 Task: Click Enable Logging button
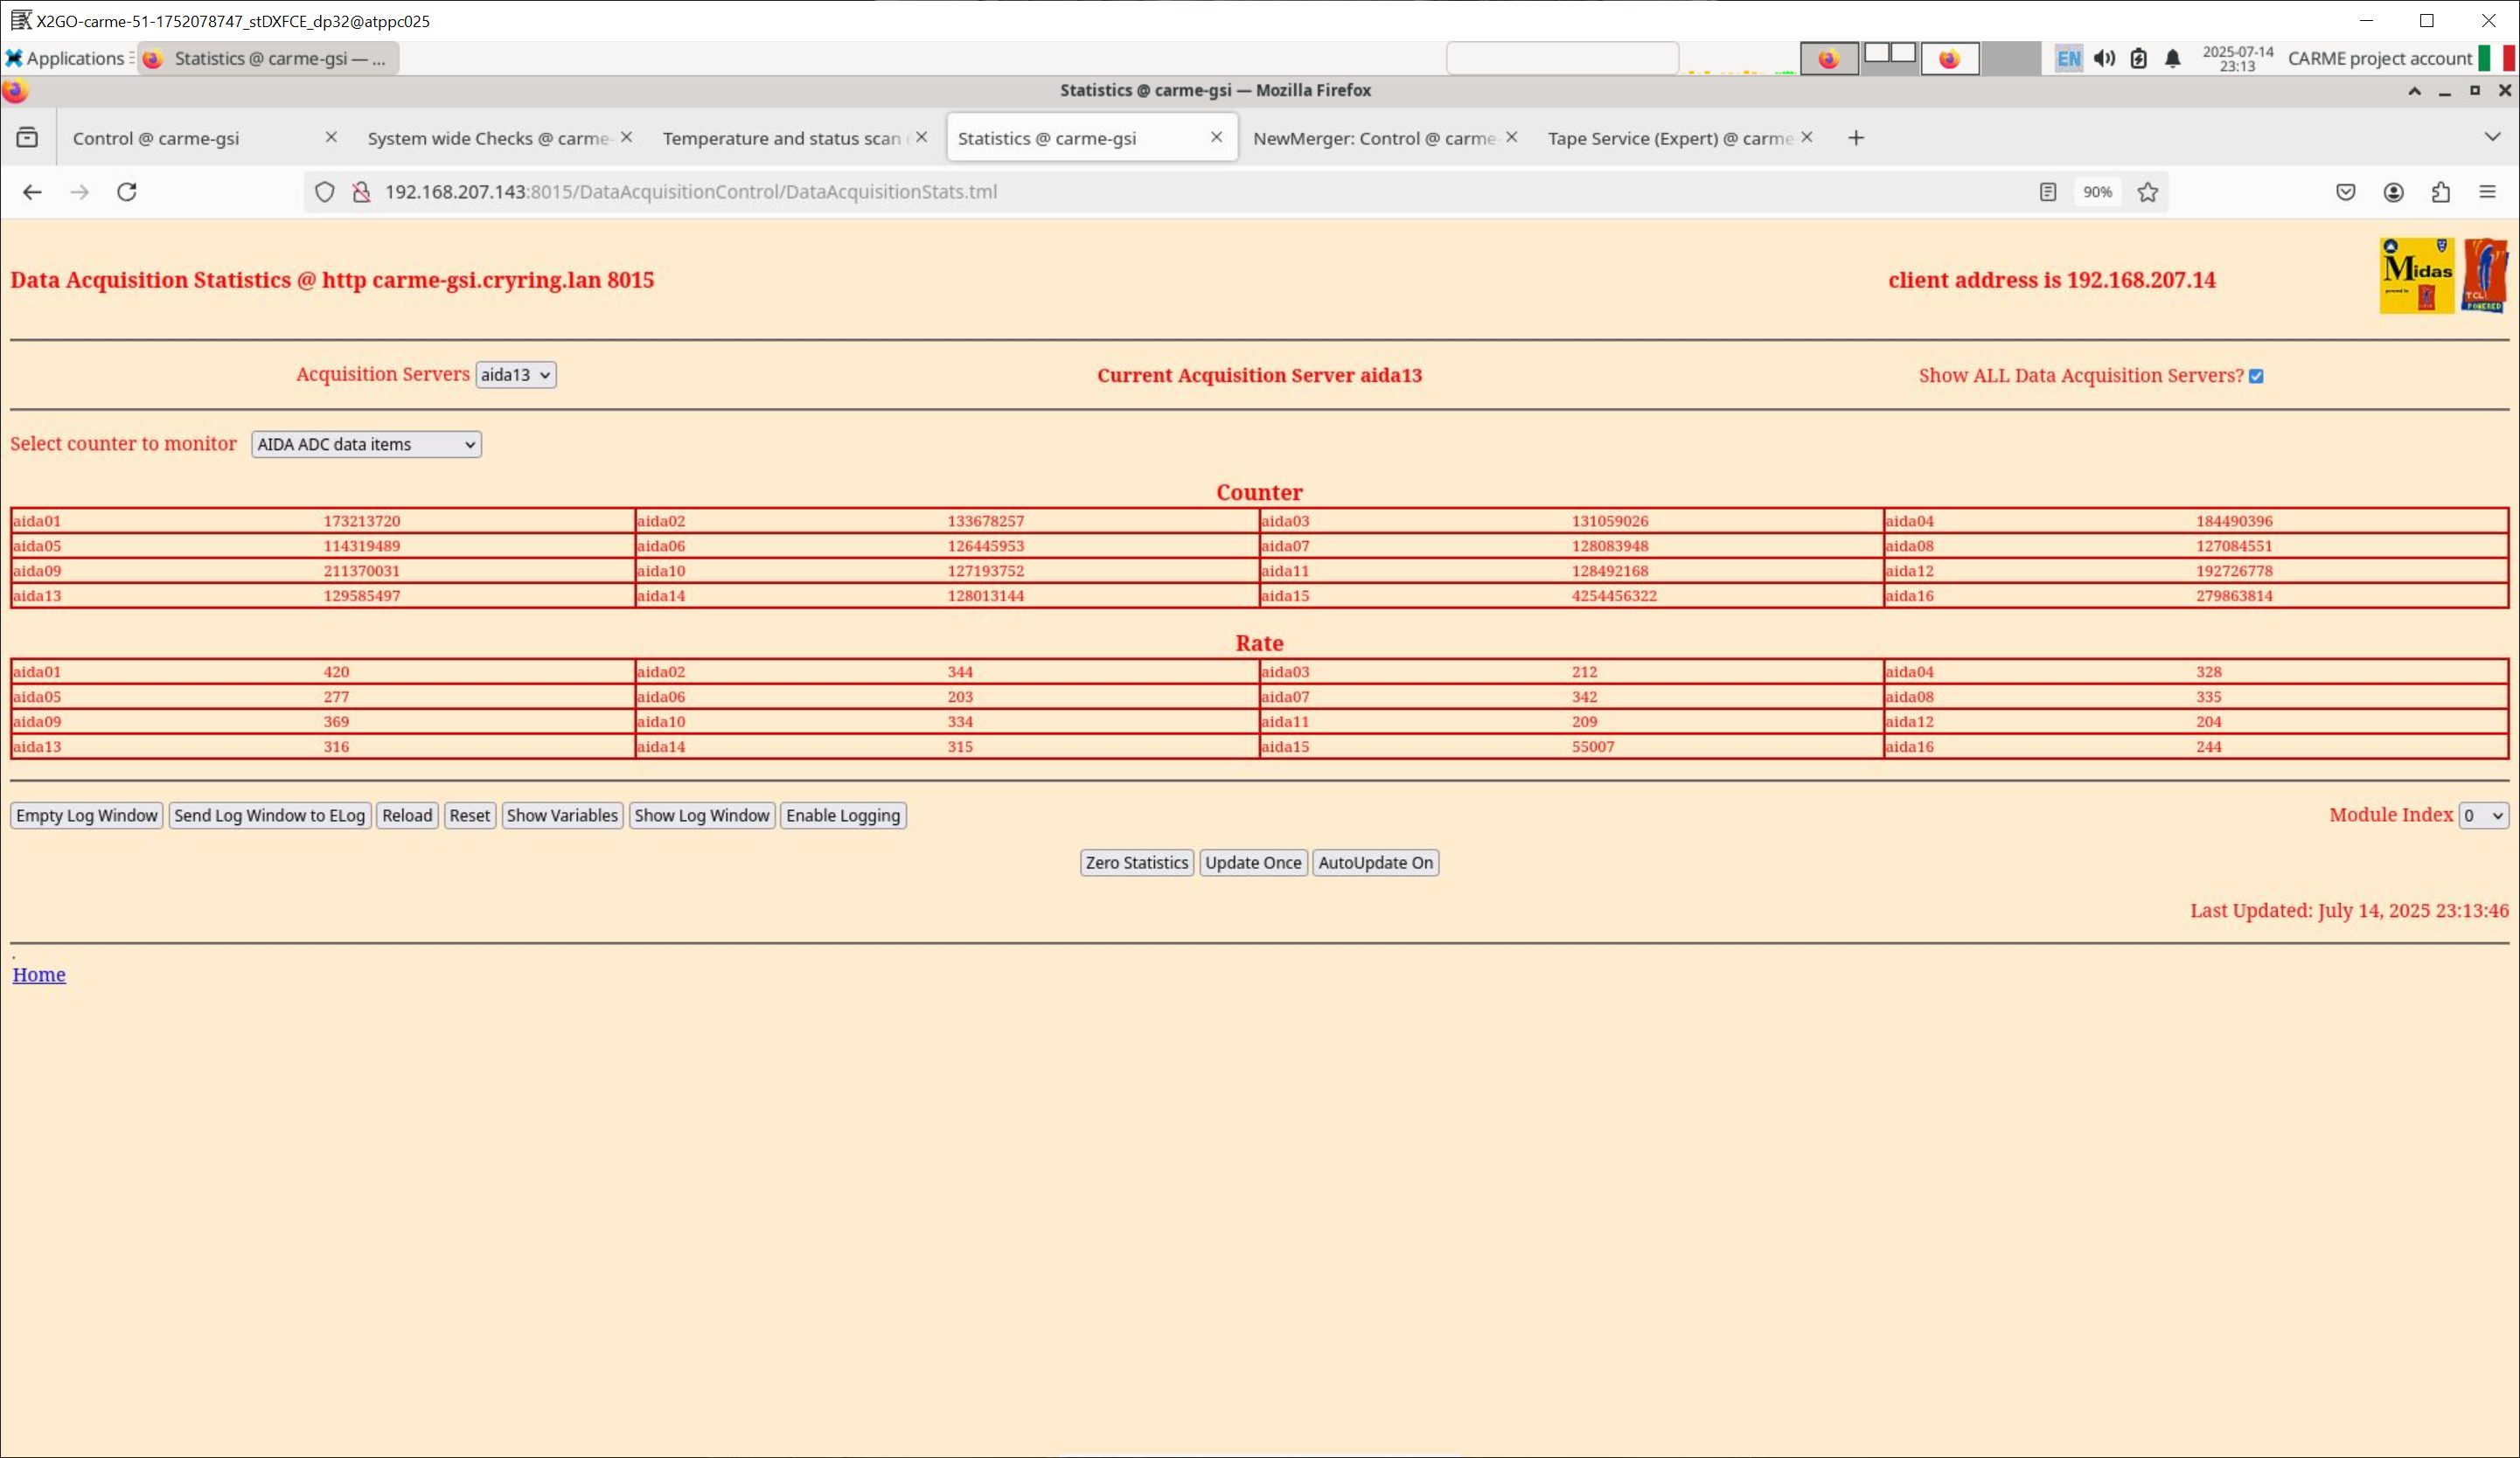point(842,816)
